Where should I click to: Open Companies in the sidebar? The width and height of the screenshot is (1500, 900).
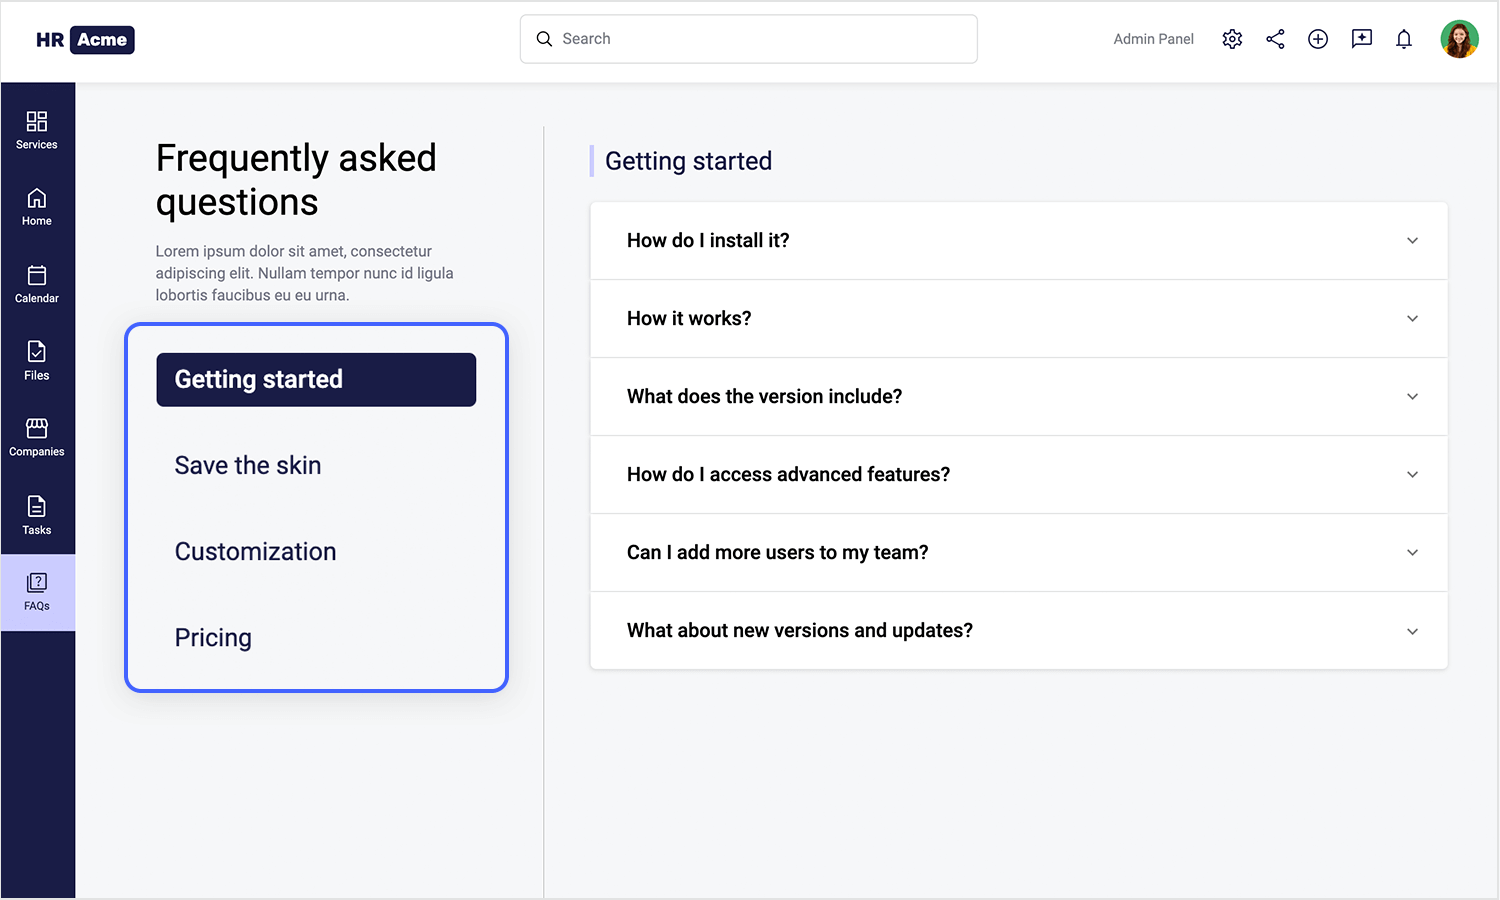[37, 438]
